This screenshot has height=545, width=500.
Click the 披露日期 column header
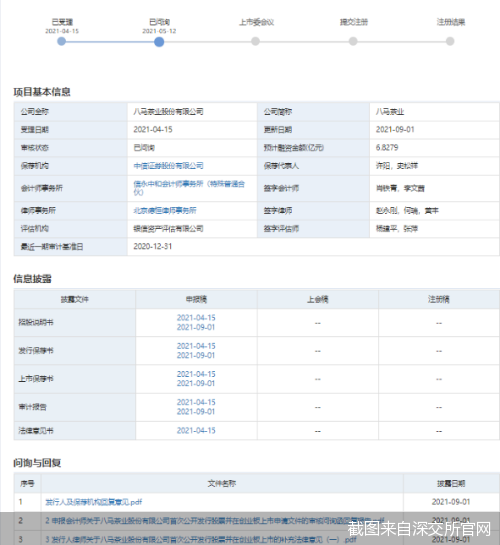pos(451,483)
